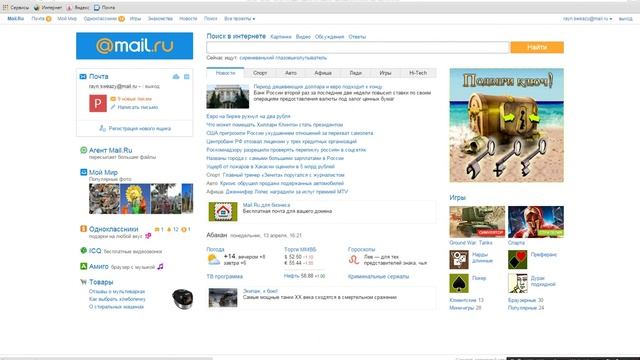Image resolution: width=640 pixels, height=360 pixels.
Task: Open the ICQ flower icon
Action: pos(84,251)
